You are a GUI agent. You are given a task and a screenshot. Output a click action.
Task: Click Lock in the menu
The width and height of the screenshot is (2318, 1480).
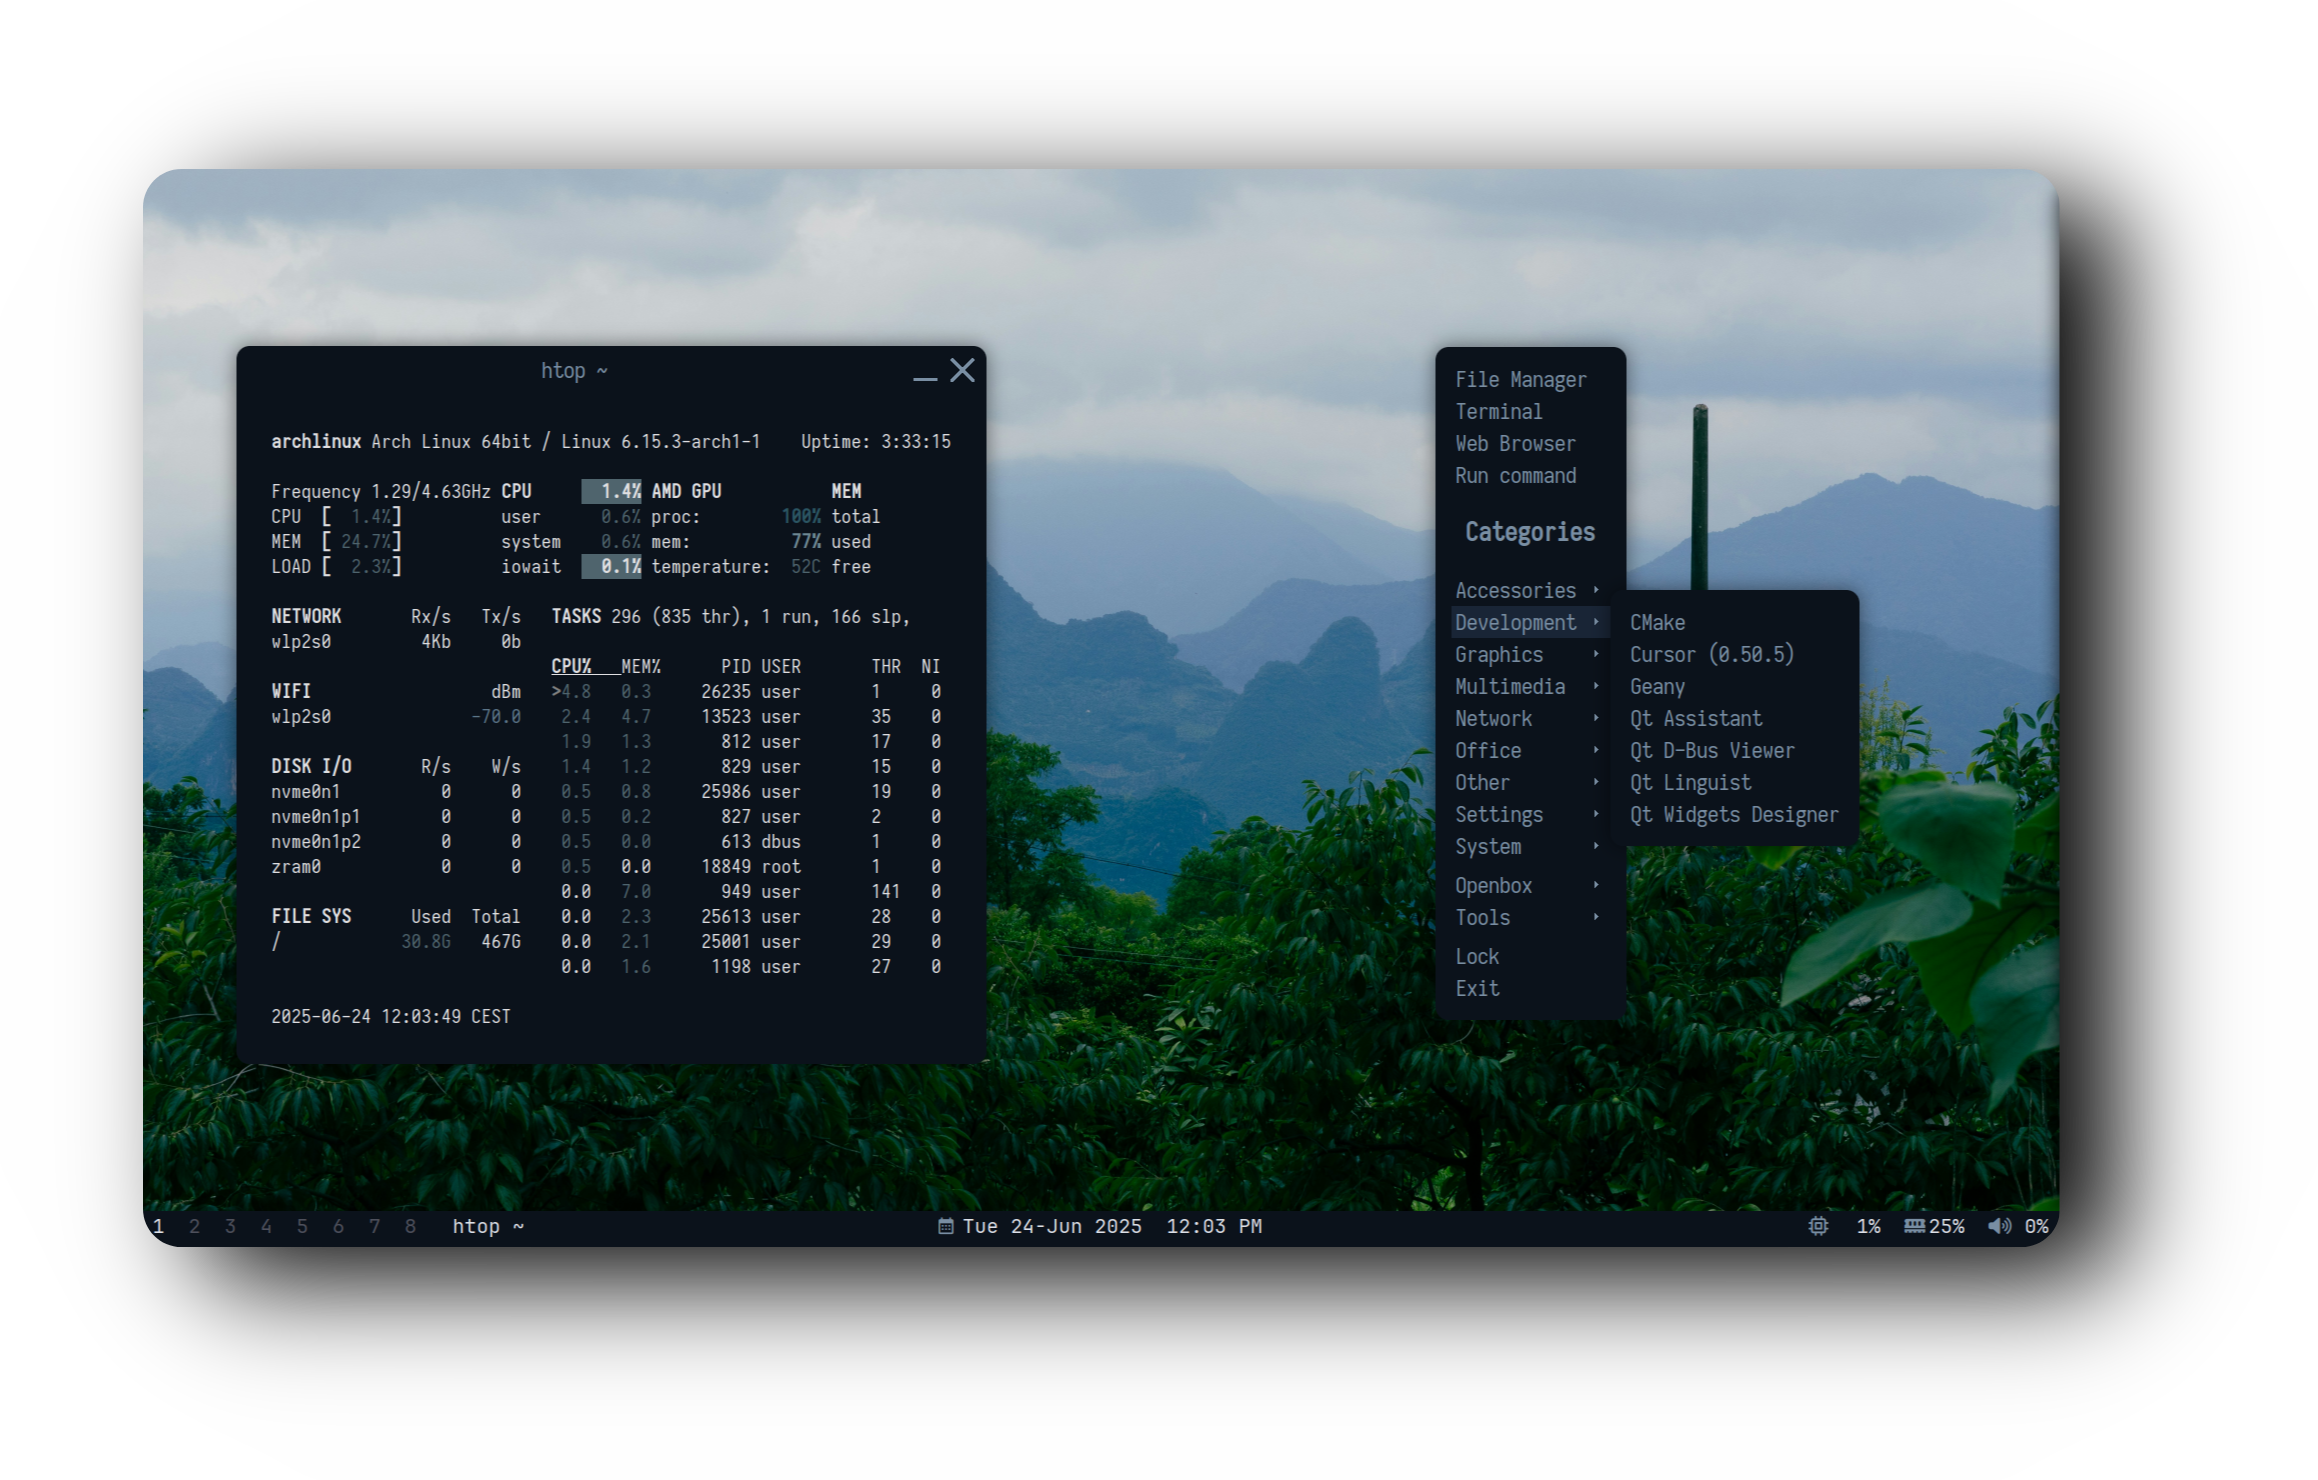click(1477, 956)
